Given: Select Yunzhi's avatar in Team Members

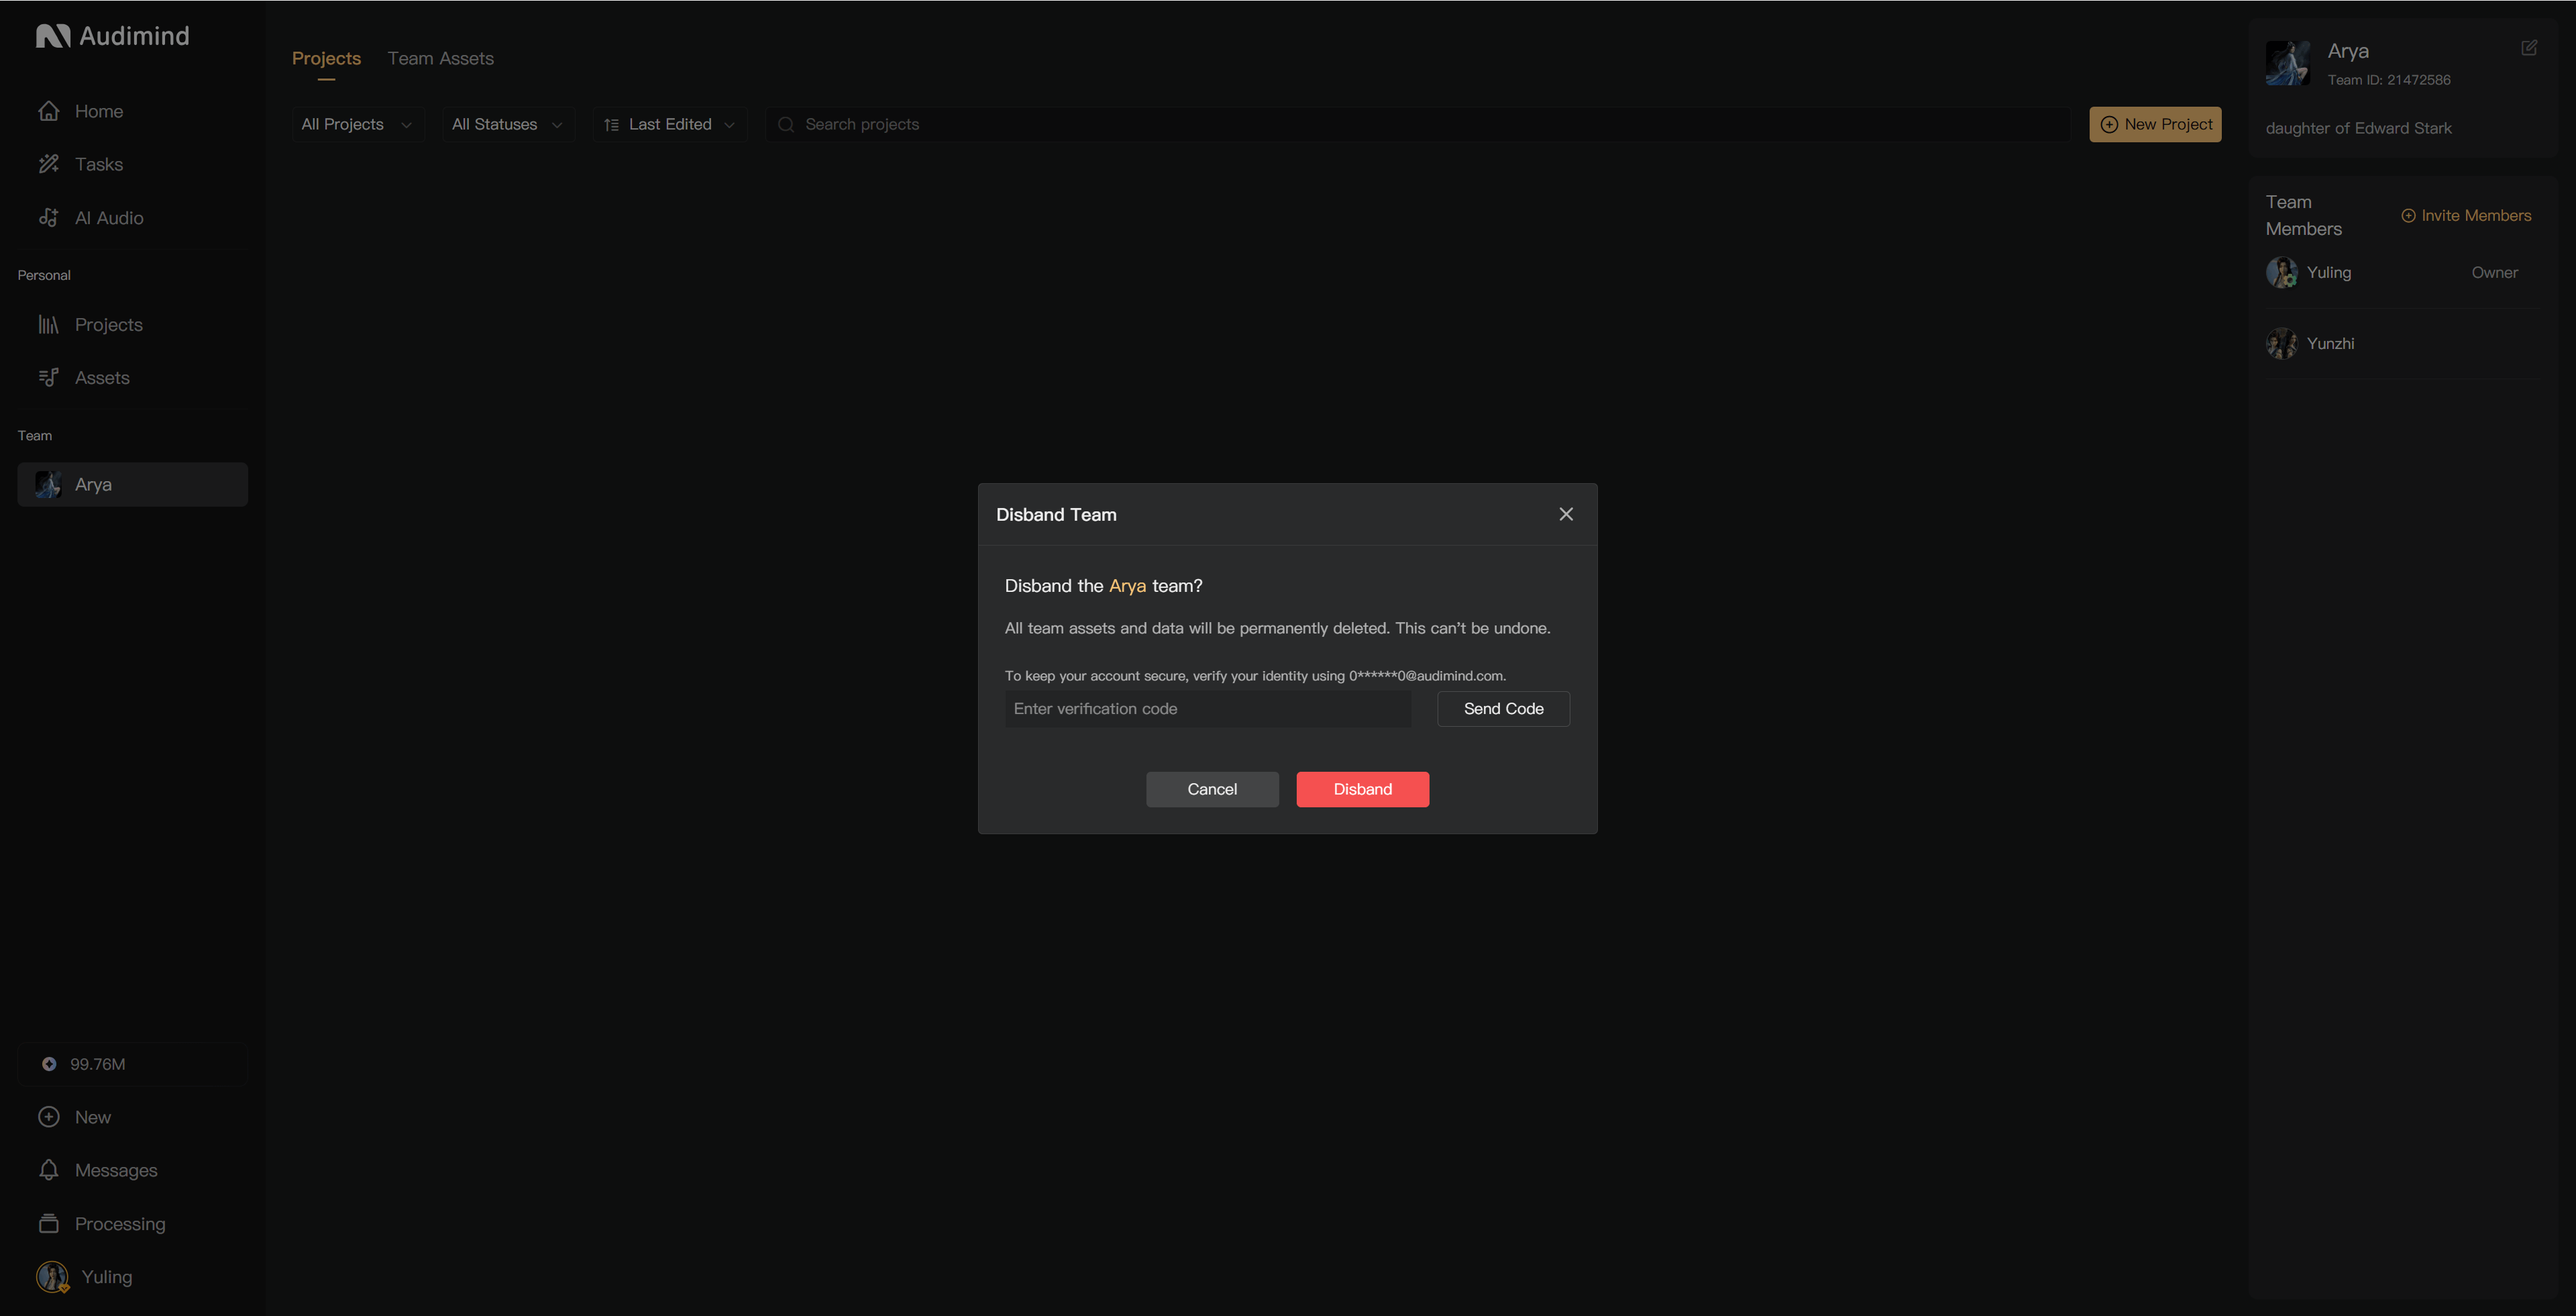Looking at the screenshot, I should point(2281,343).
